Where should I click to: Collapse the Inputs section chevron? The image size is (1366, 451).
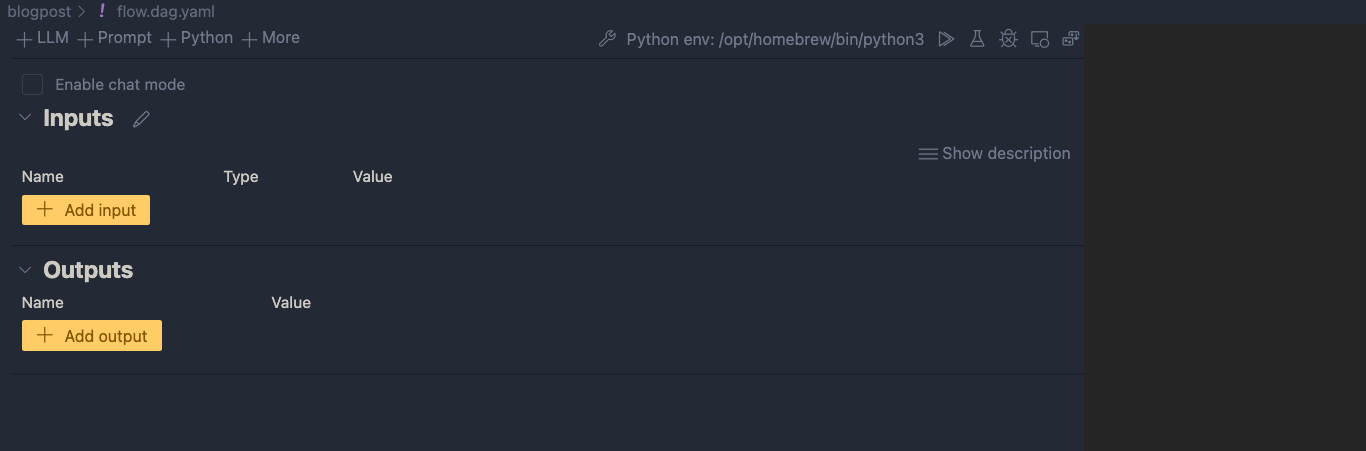click(x=26, y=118)
